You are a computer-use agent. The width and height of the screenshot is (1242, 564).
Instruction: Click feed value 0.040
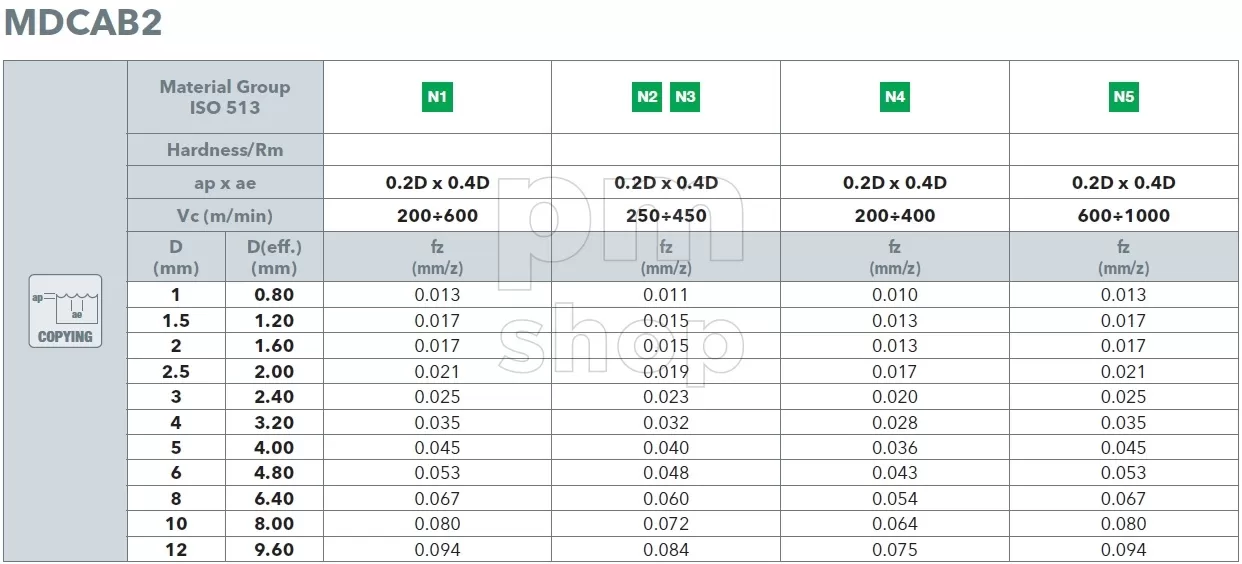click(666, 448)
